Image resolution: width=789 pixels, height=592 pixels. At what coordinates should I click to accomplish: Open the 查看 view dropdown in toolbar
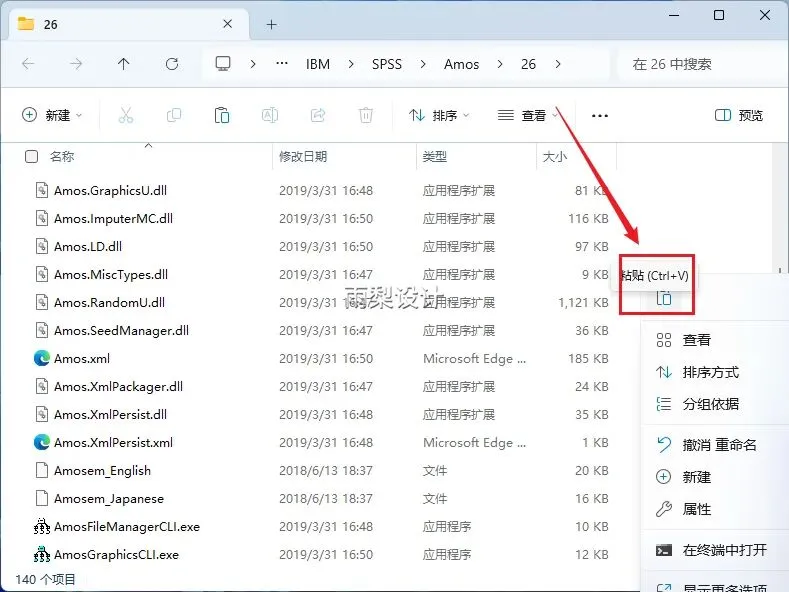[528, 115]
